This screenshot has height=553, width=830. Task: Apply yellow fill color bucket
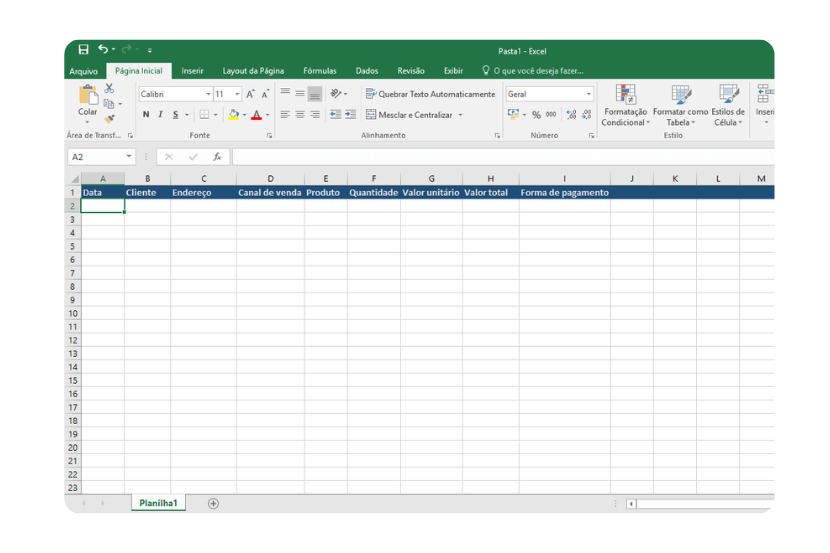click(233, 115)
